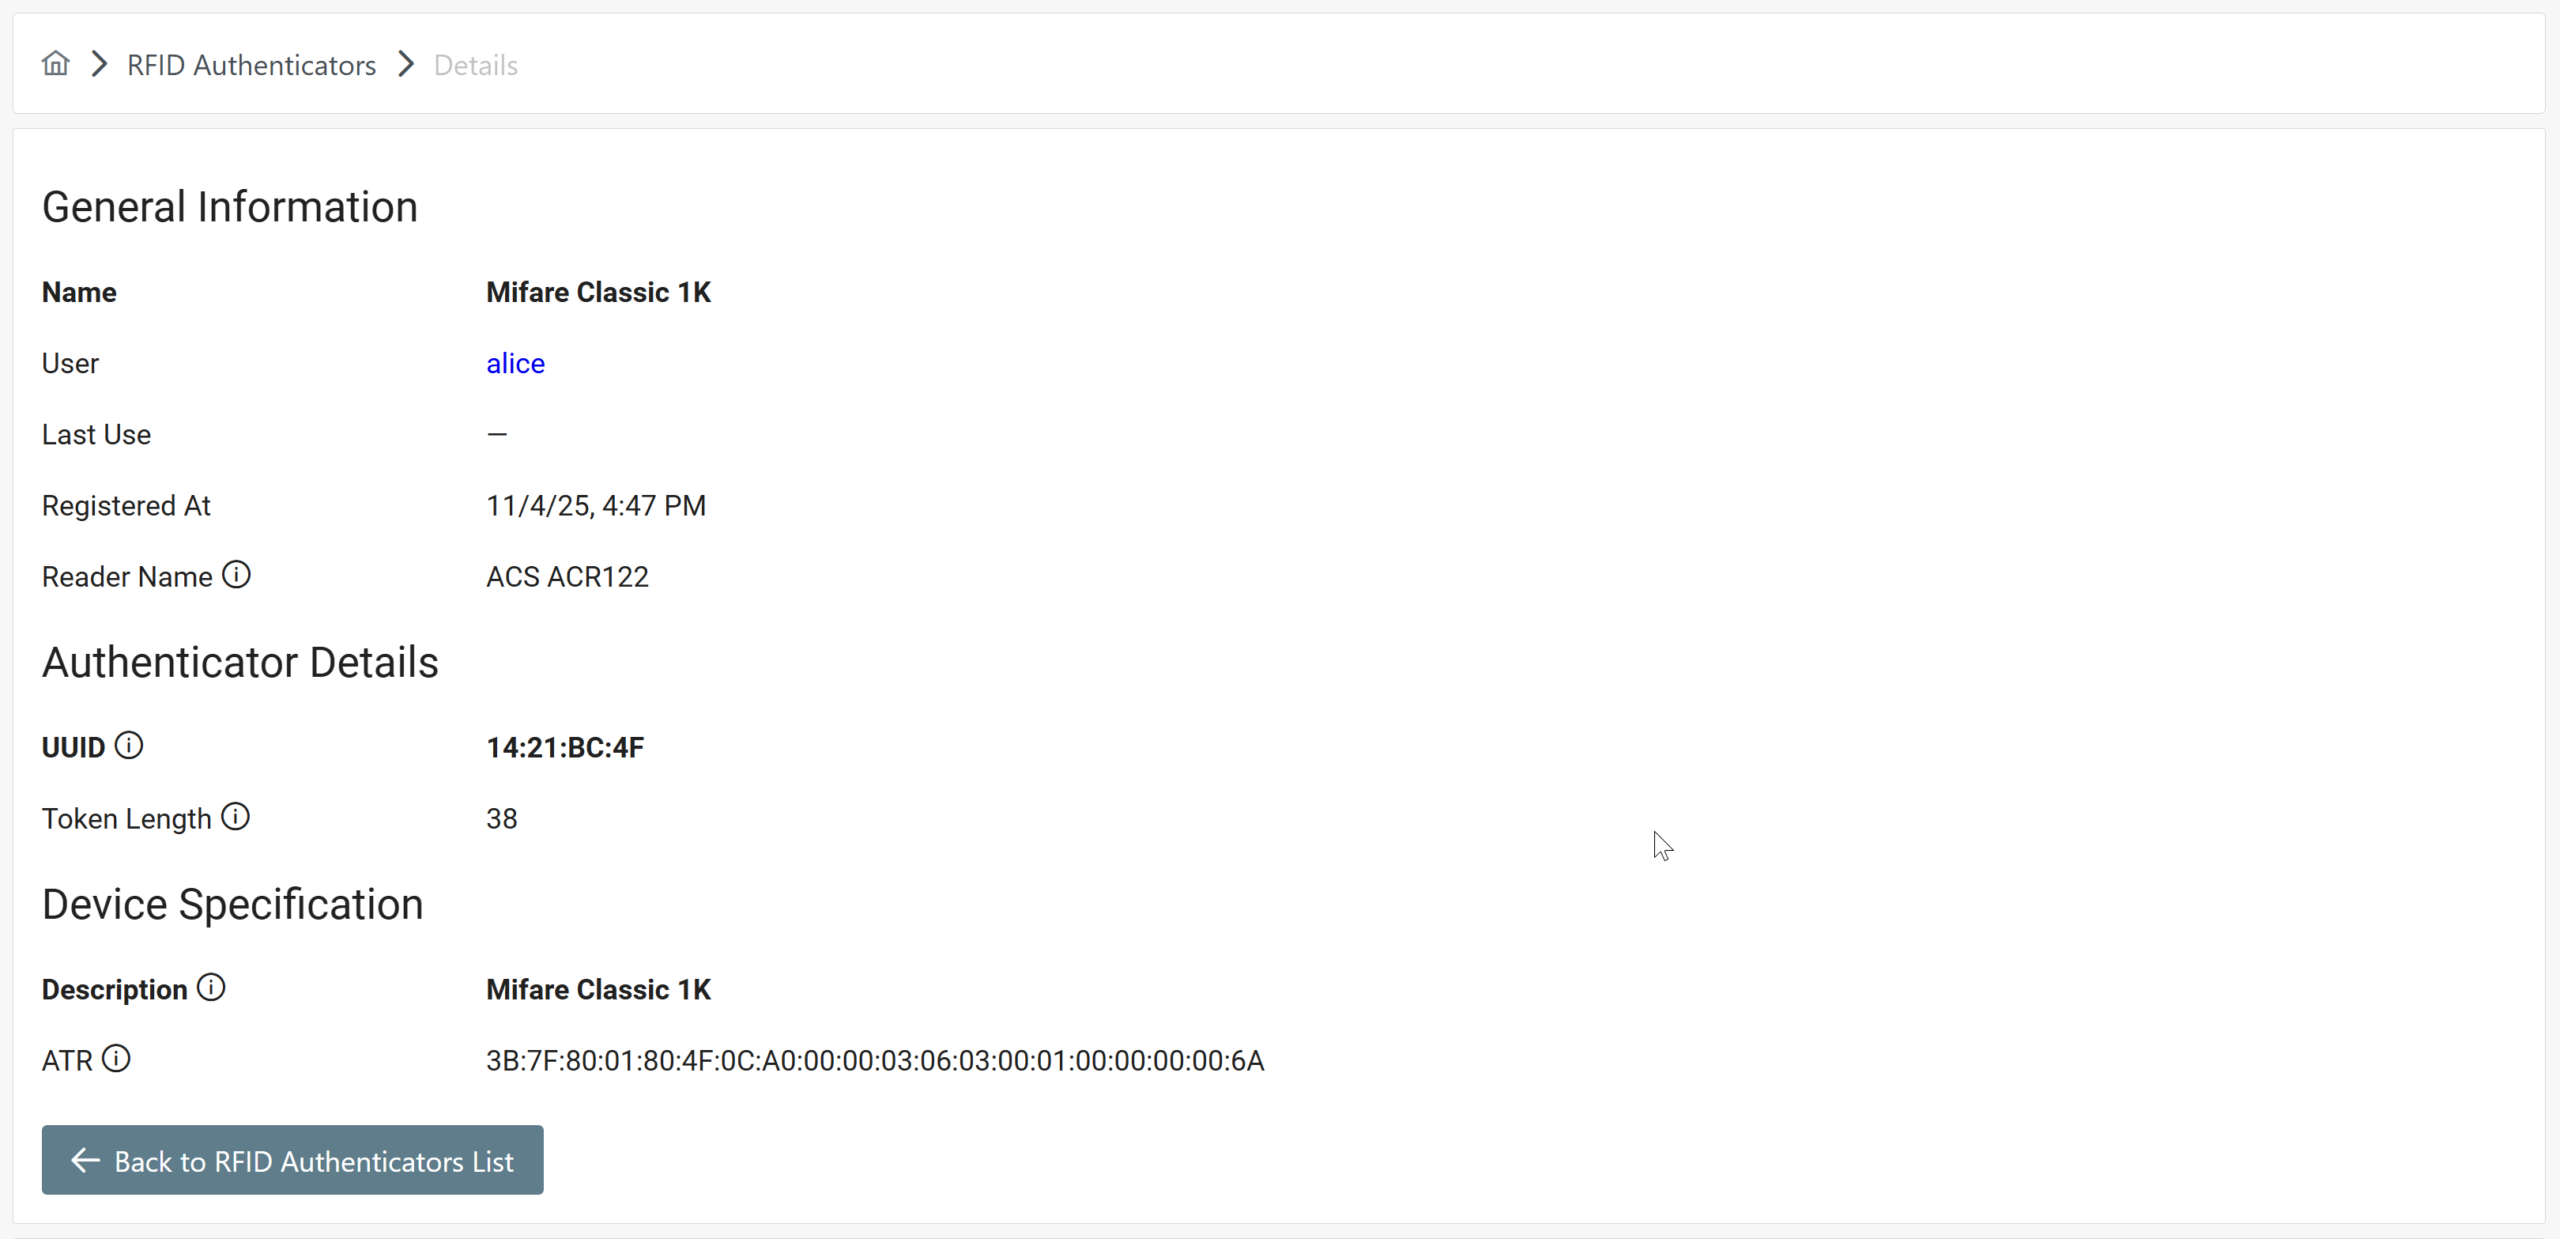Click the Token Length value 38

tap(502, 819)
